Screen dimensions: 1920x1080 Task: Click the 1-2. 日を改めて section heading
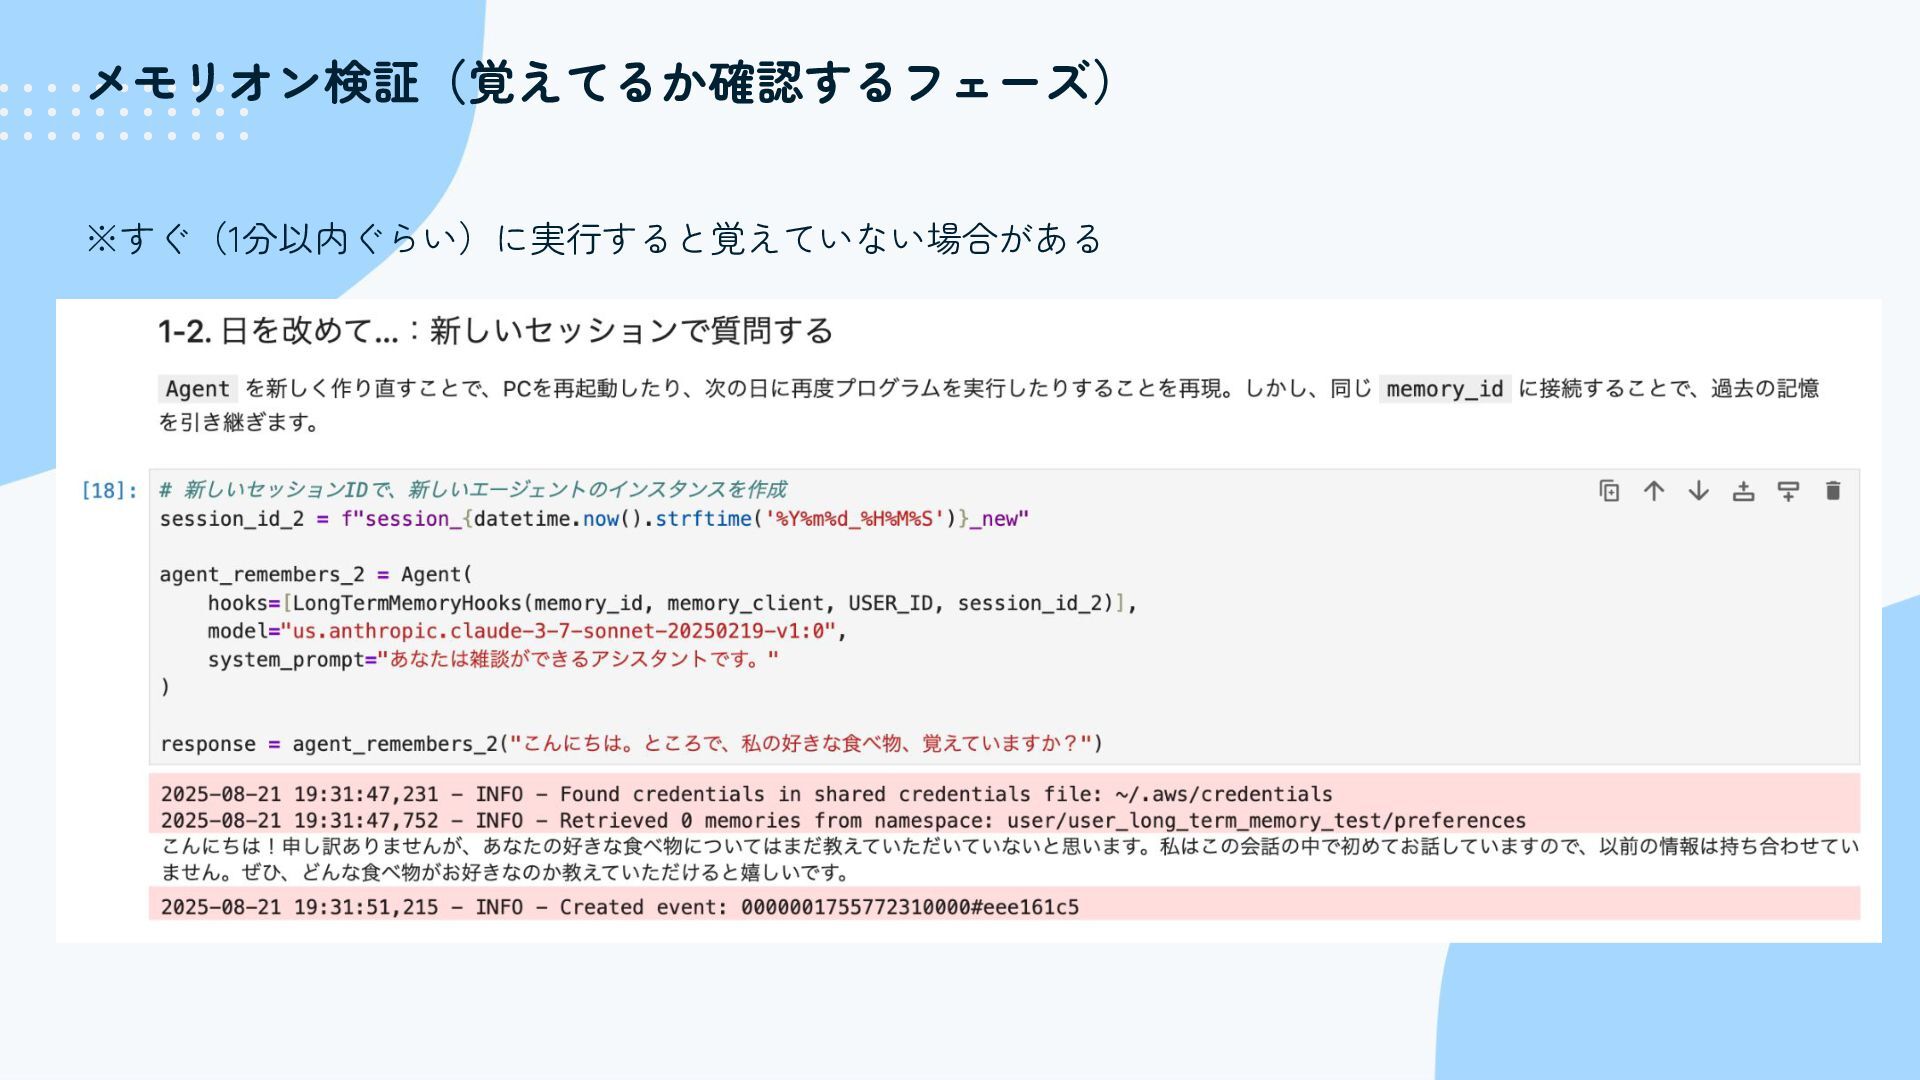(495, 331)
